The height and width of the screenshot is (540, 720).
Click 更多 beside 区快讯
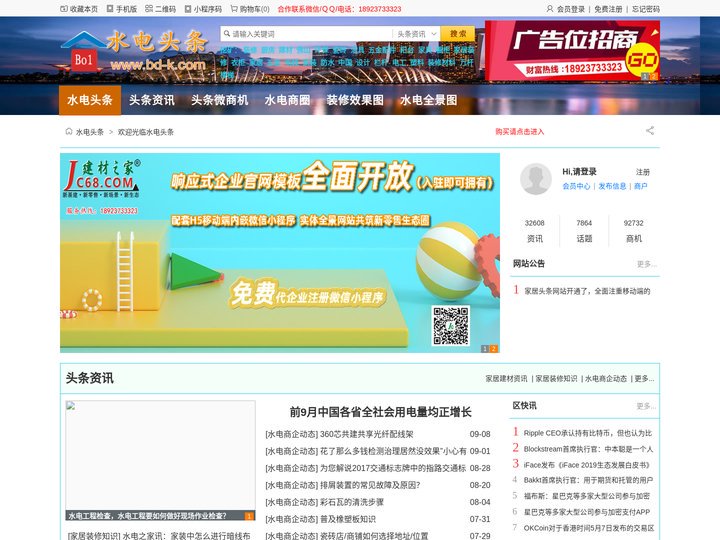pyautogui.click(x=647, y=406)
